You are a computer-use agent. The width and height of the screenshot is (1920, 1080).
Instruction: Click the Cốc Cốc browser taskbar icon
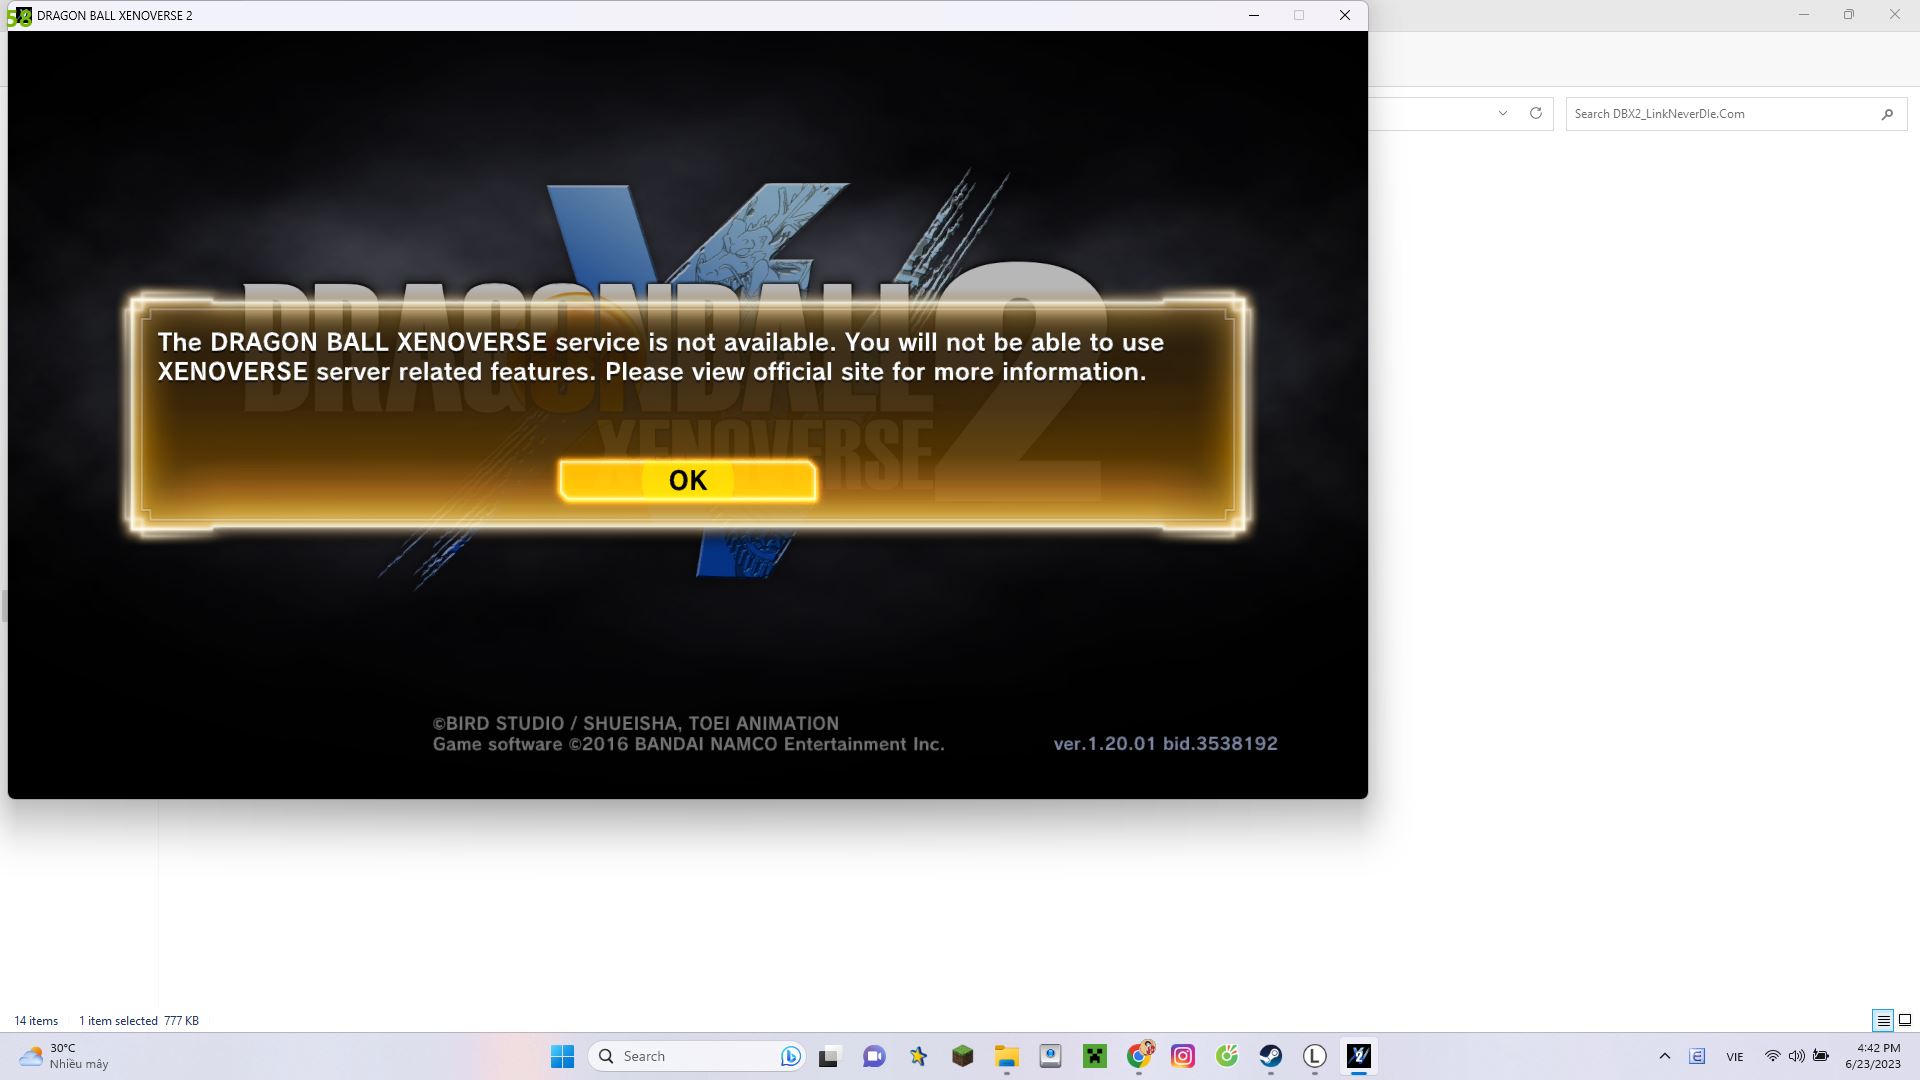point(1227,1056)
